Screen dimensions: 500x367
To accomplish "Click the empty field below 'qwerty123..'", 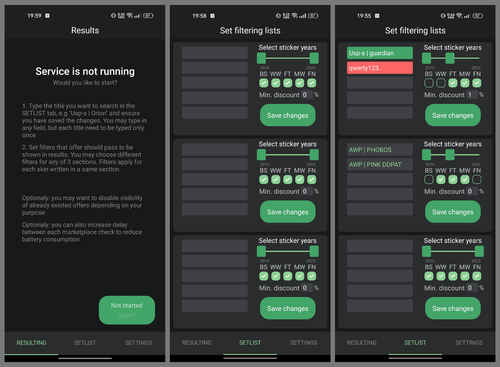I will (380, 83).
